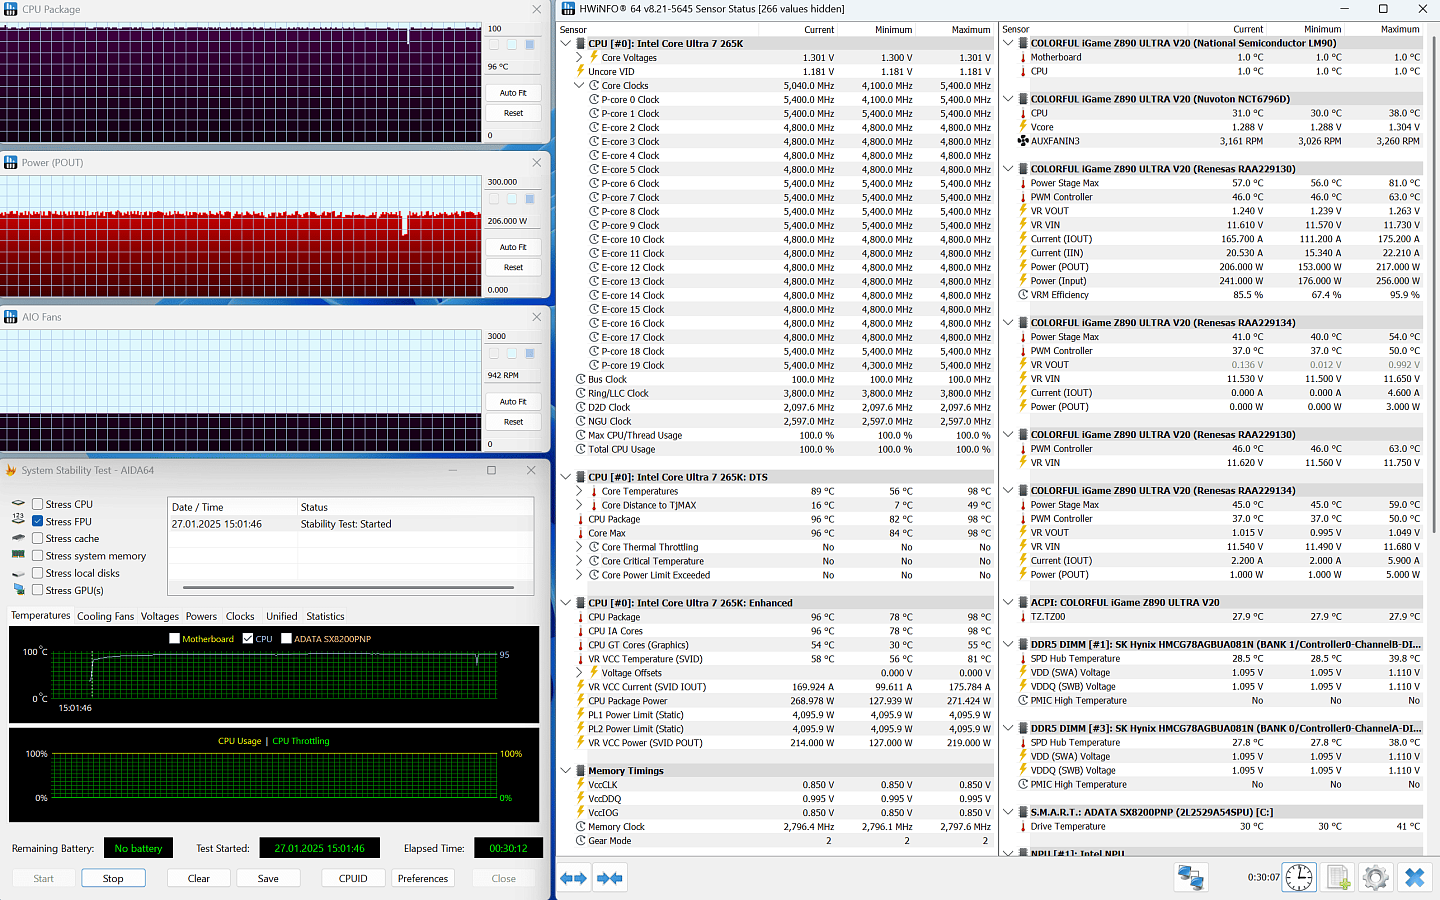
Task: Open CPUID from the AIDA64 test window
Action: pyautogui.click(x=353, y=878)
